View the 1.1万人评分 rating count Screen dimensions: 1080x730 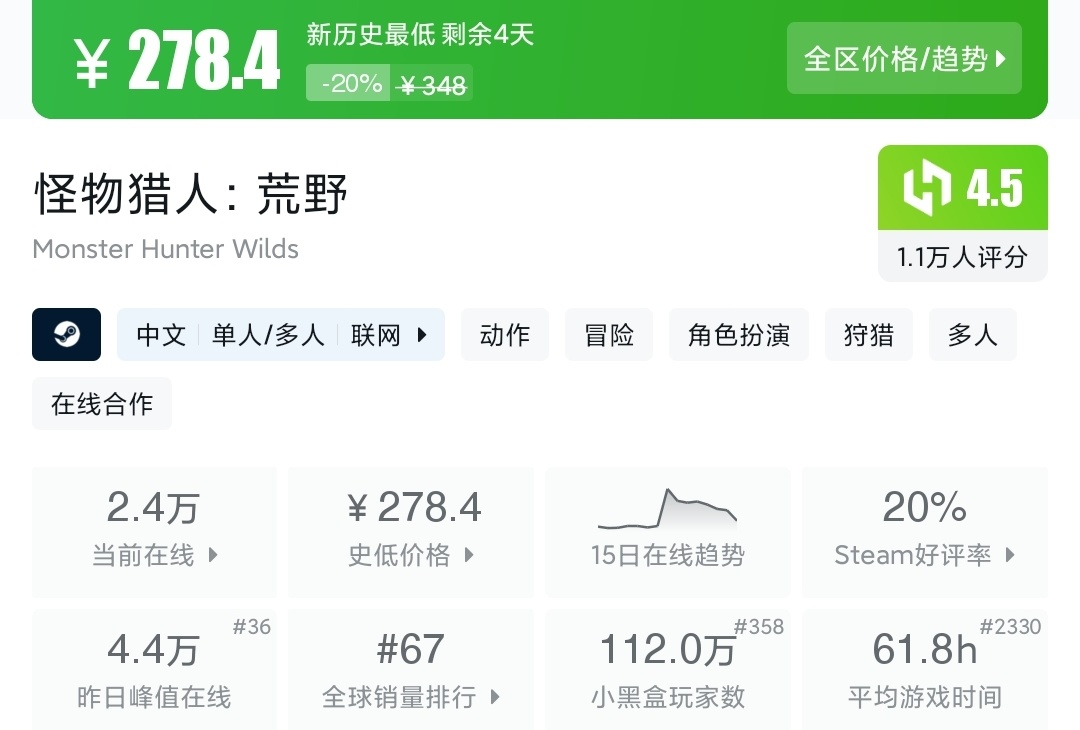coord(962,257)
